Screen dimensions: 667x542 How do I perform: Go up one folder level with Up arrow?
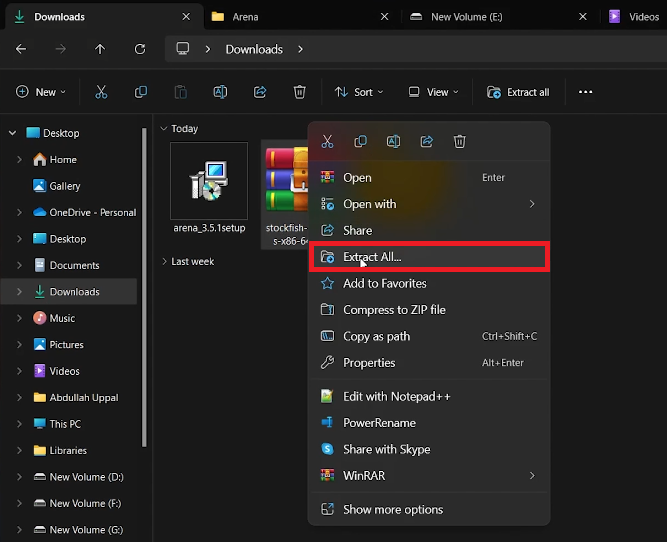100,49
